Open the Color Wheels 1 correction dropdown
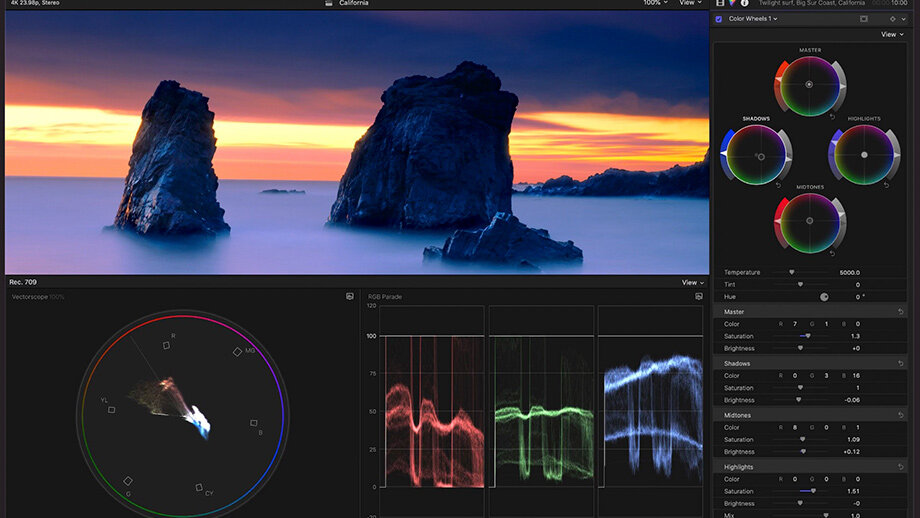920x518 pixels. [753, 19]
